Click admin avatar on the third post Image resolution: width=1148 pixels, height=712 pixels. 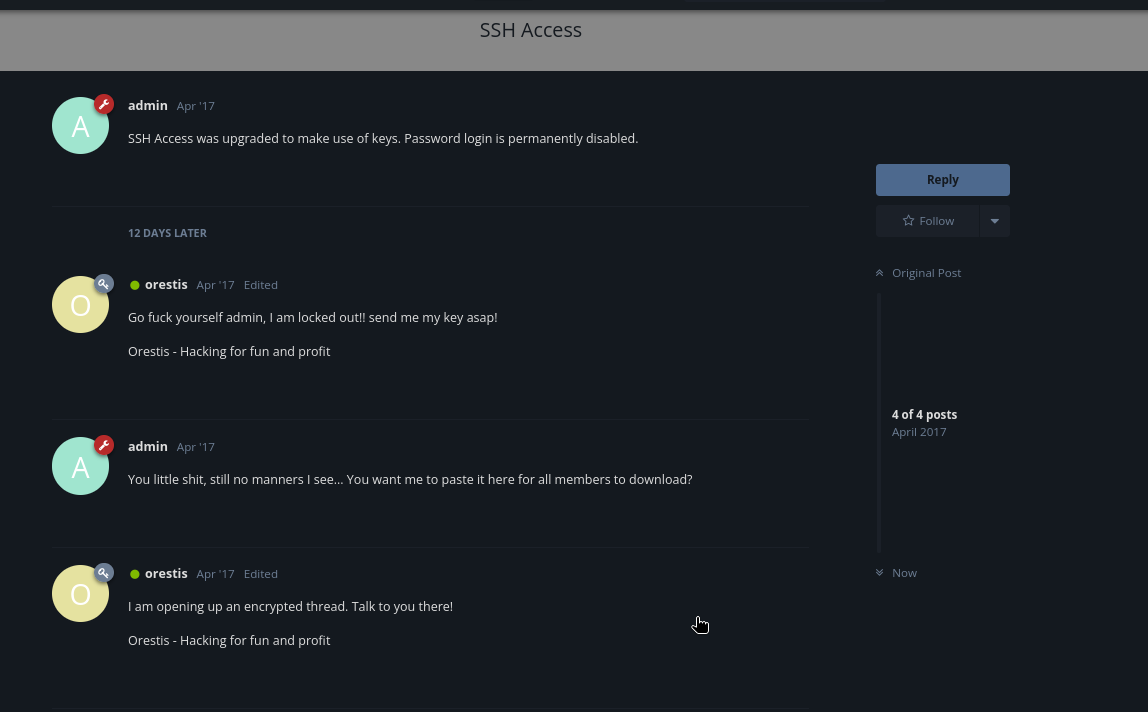pos(80,466)
